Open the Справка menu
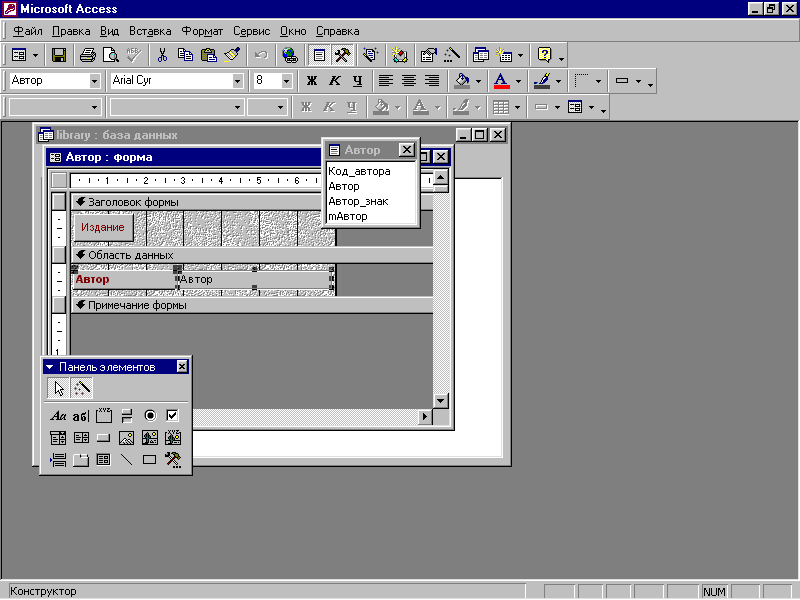Image resolution: width=800 pixels, height=600 pixels. [x=337, y=31]
